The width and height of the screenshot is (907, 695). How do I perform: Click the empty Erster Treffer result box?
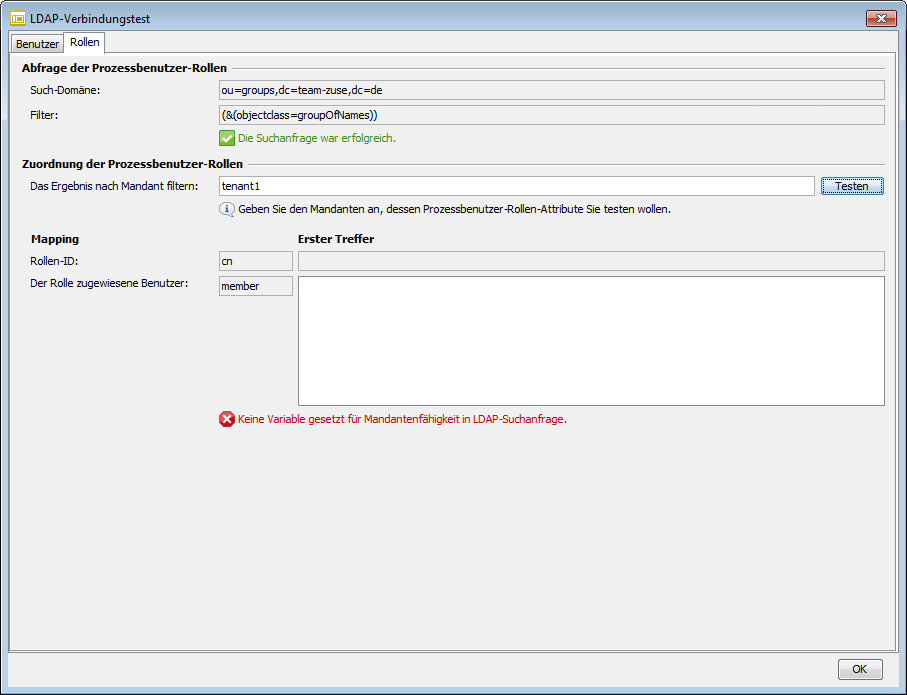(591, 340)
